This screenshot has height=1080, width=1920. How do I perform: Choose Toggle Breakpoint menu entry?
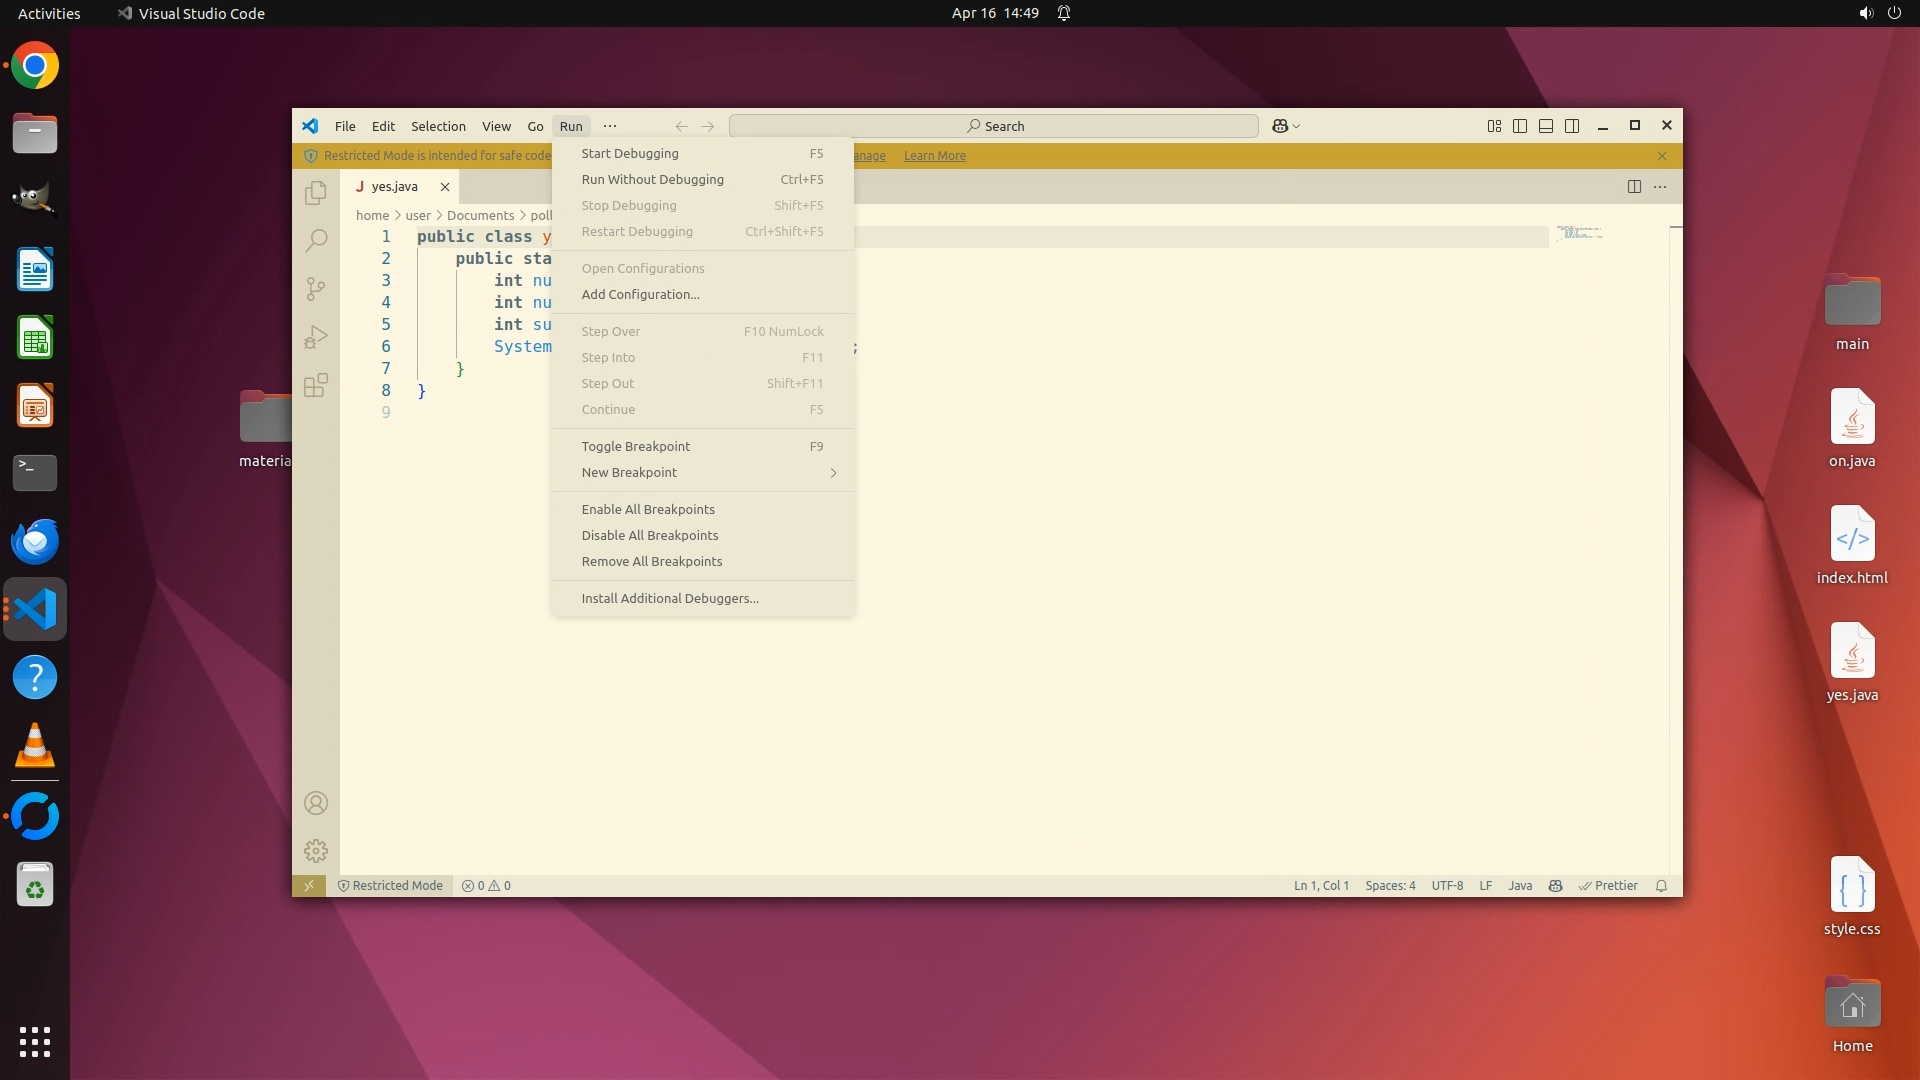636,447
